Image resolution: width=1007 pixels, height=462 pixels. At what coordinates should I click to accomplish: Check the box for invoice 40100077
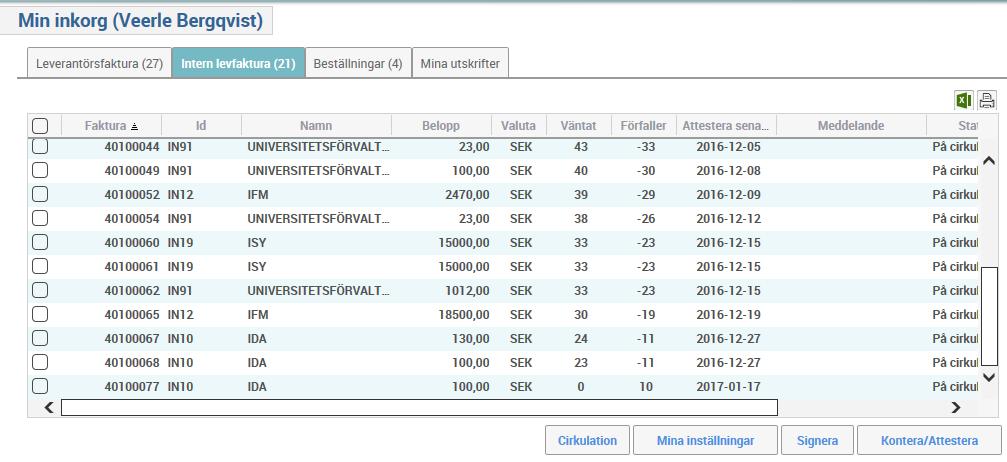(40, 386)
